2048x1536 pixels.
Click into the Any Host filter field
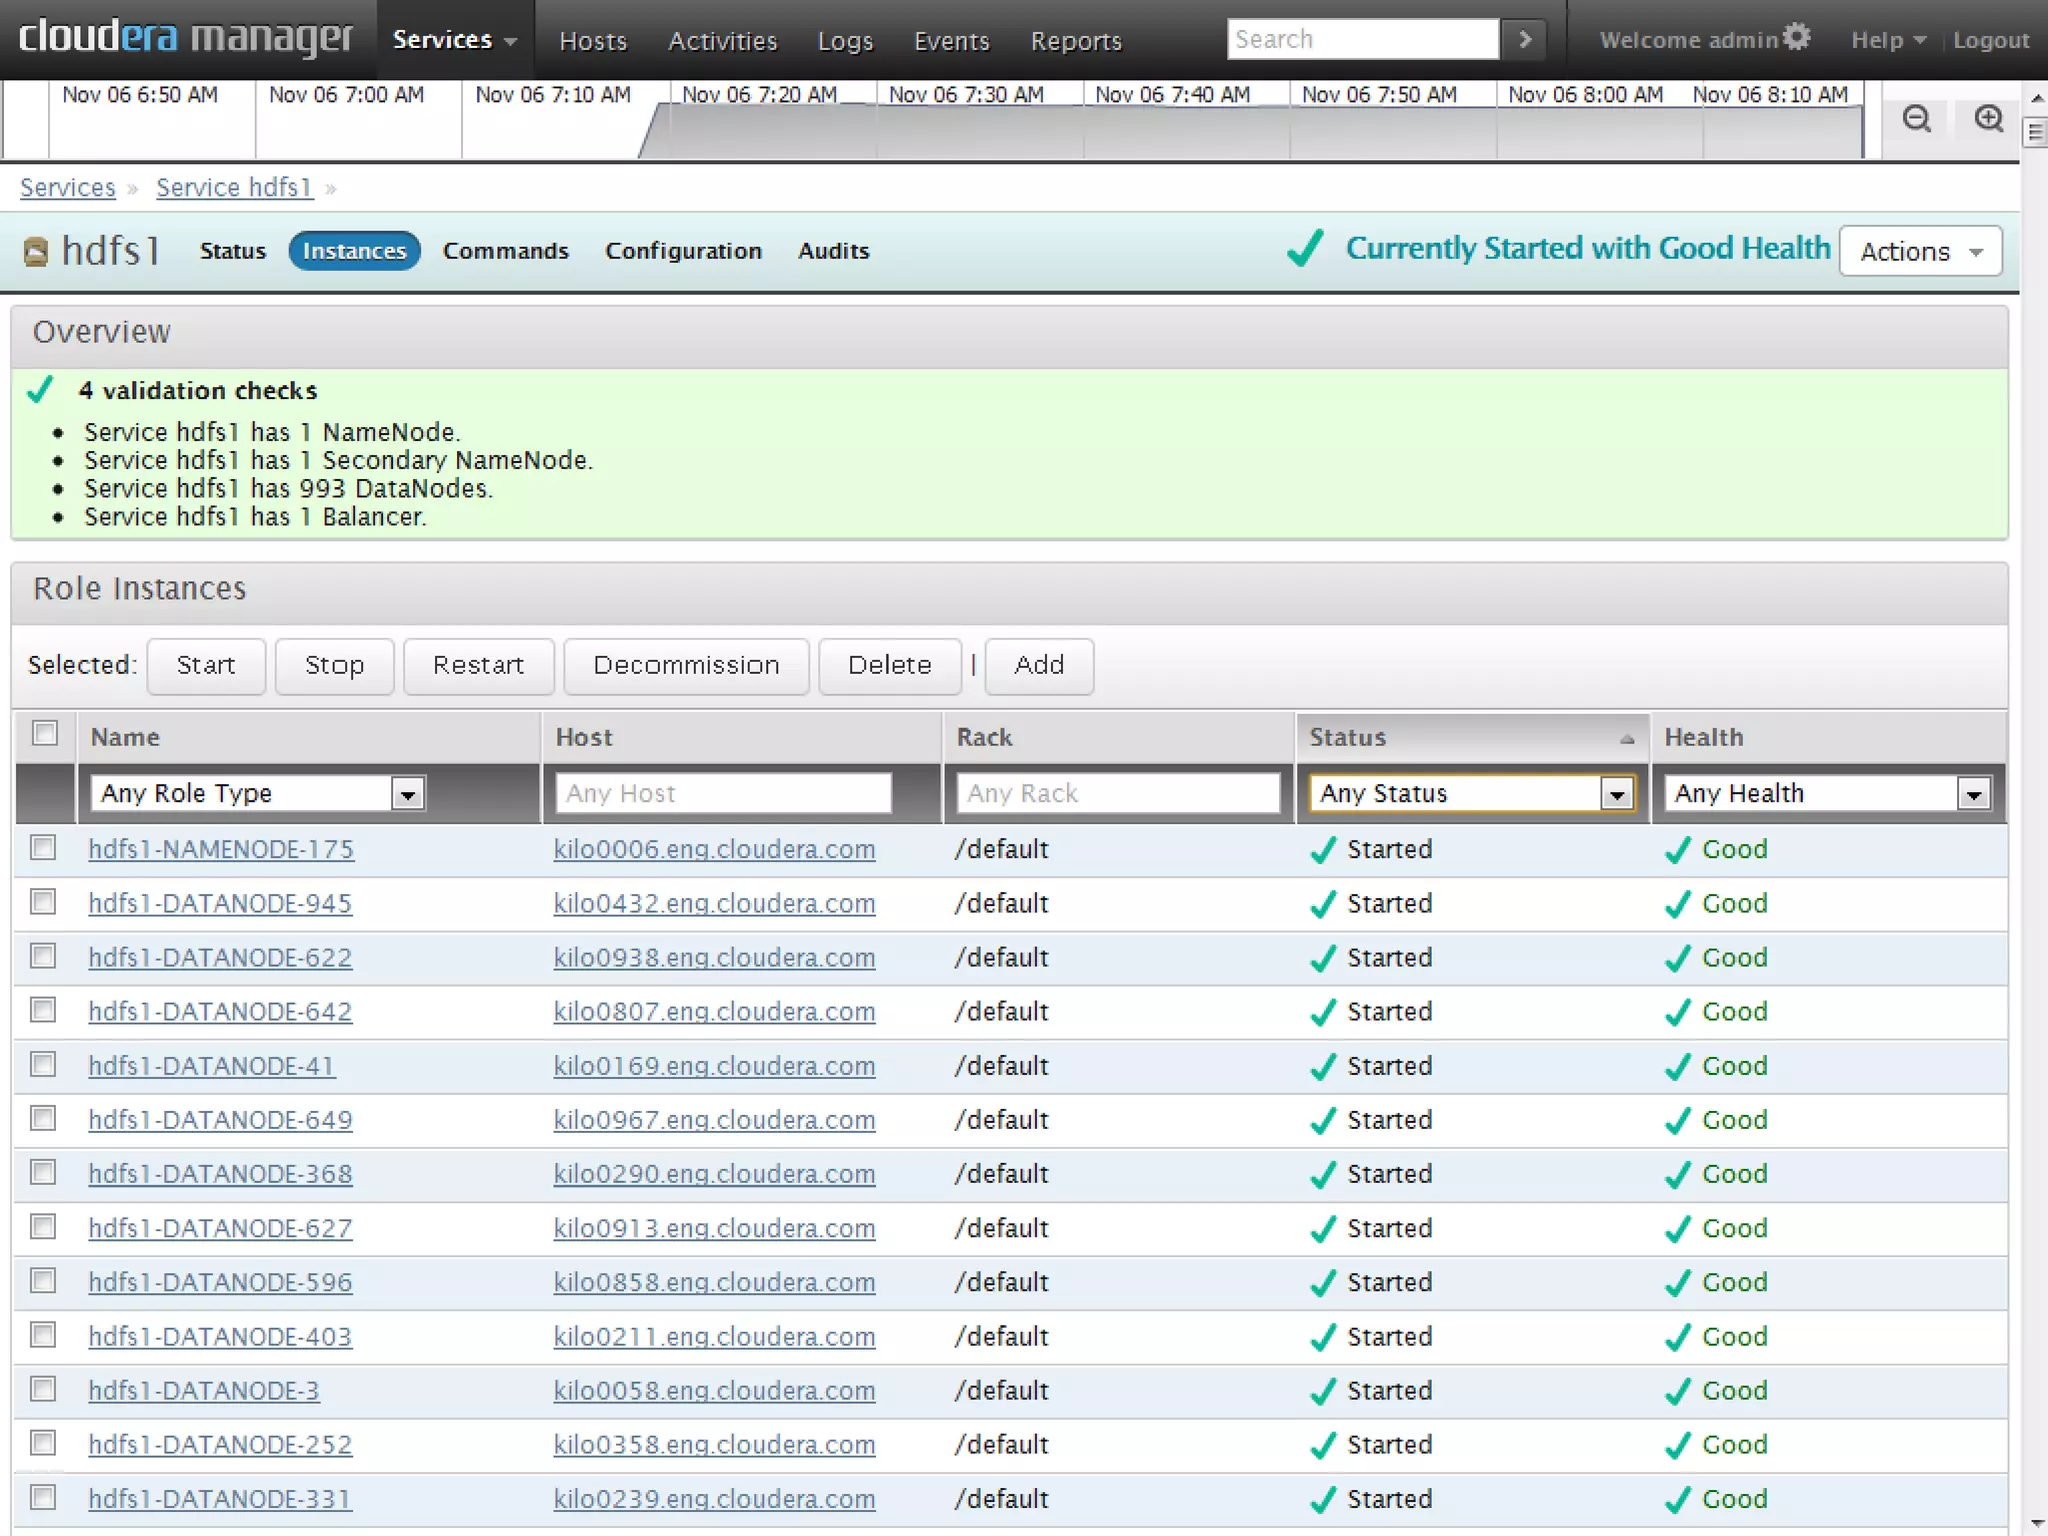click(x=723, y=793)
